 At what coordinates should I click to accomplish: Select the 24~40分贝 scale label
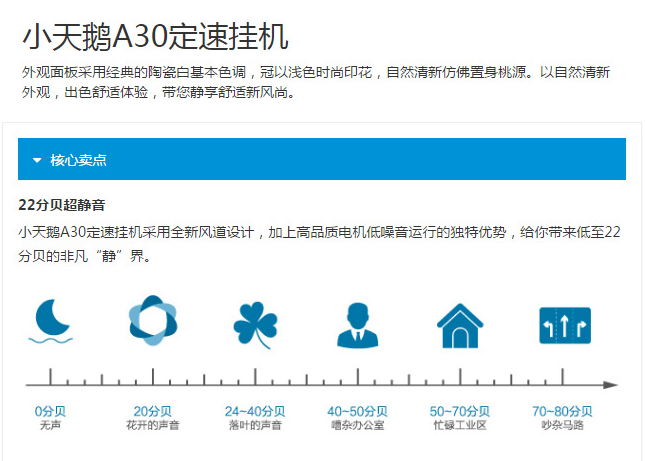point(254,411)
